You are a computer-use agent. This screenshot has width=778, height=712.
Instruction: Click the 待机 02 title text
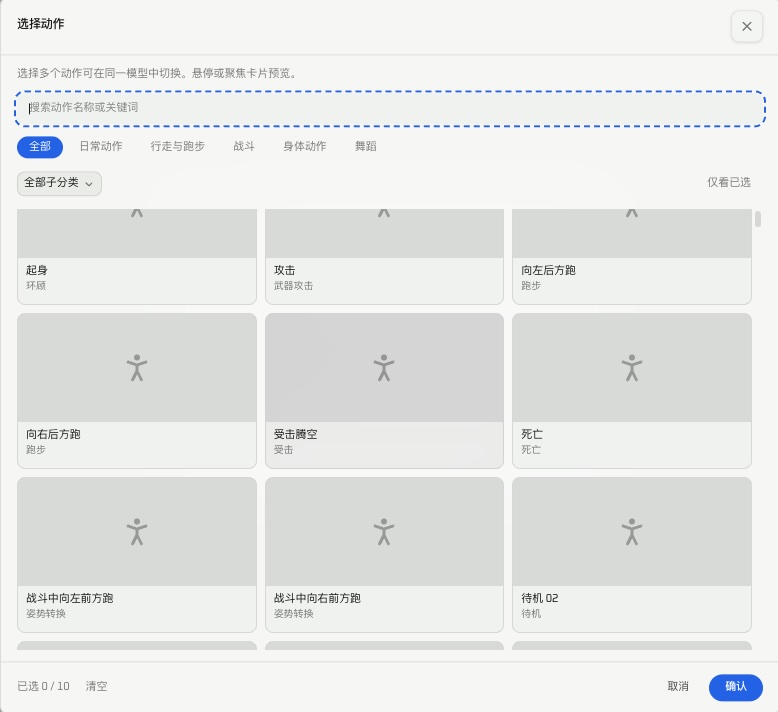click(x=539, y=598)
